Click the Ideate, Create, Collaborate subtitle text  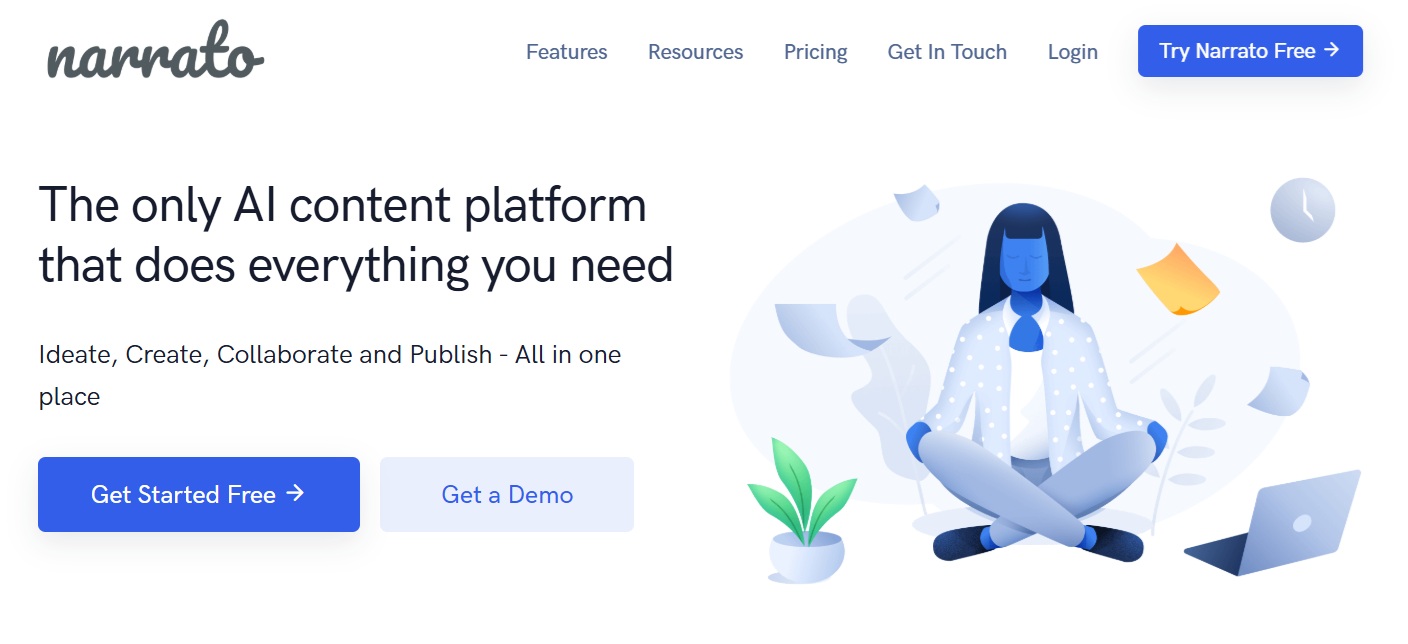(330, 375)
